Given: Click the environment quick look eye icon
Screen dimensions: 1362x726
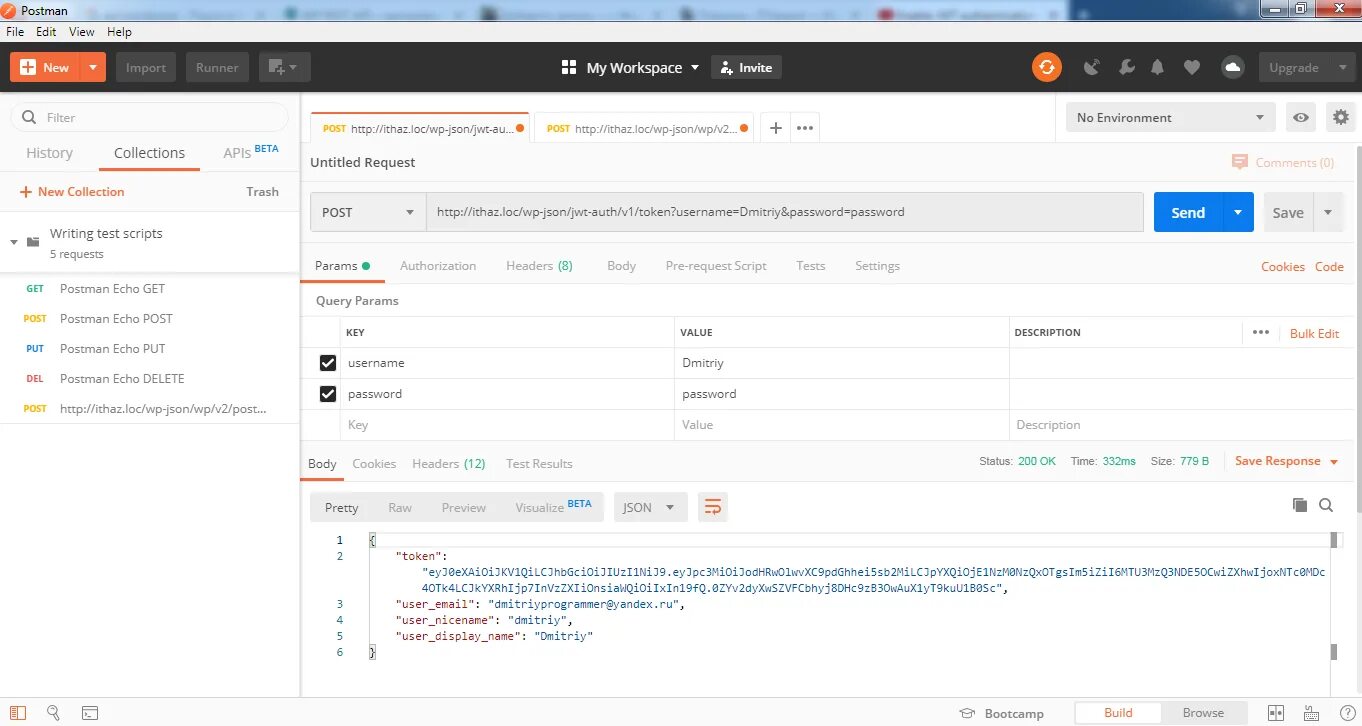Looking at the screenshot, I should click(x=1300, y=117).
